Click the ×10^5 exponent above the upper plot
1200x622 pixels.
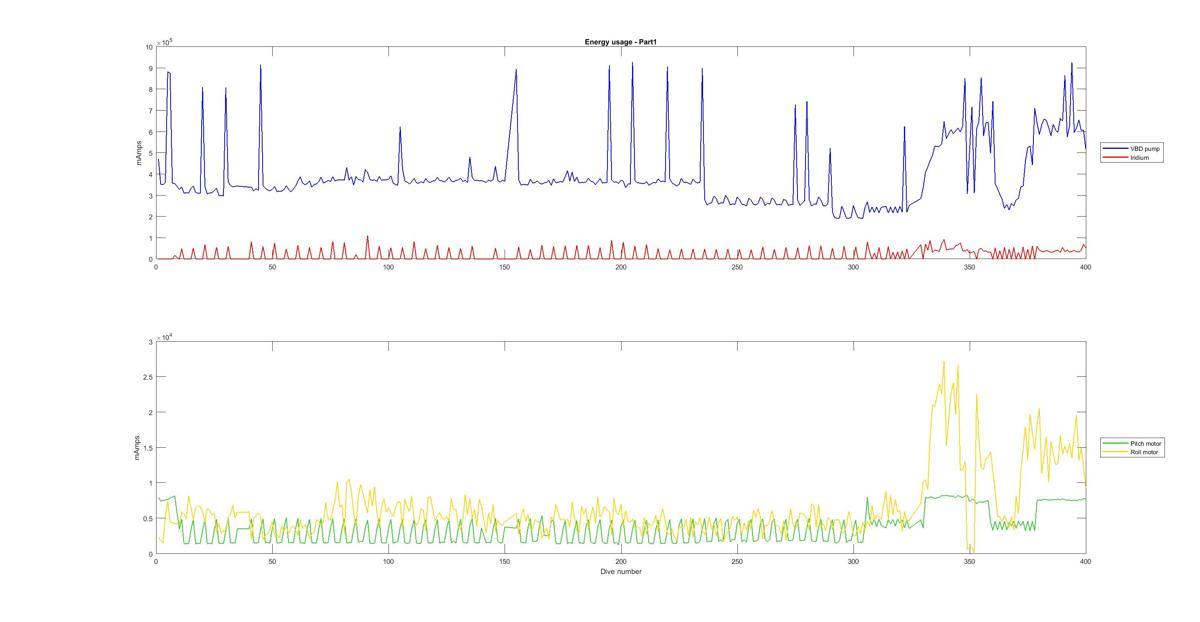(165, 41)
